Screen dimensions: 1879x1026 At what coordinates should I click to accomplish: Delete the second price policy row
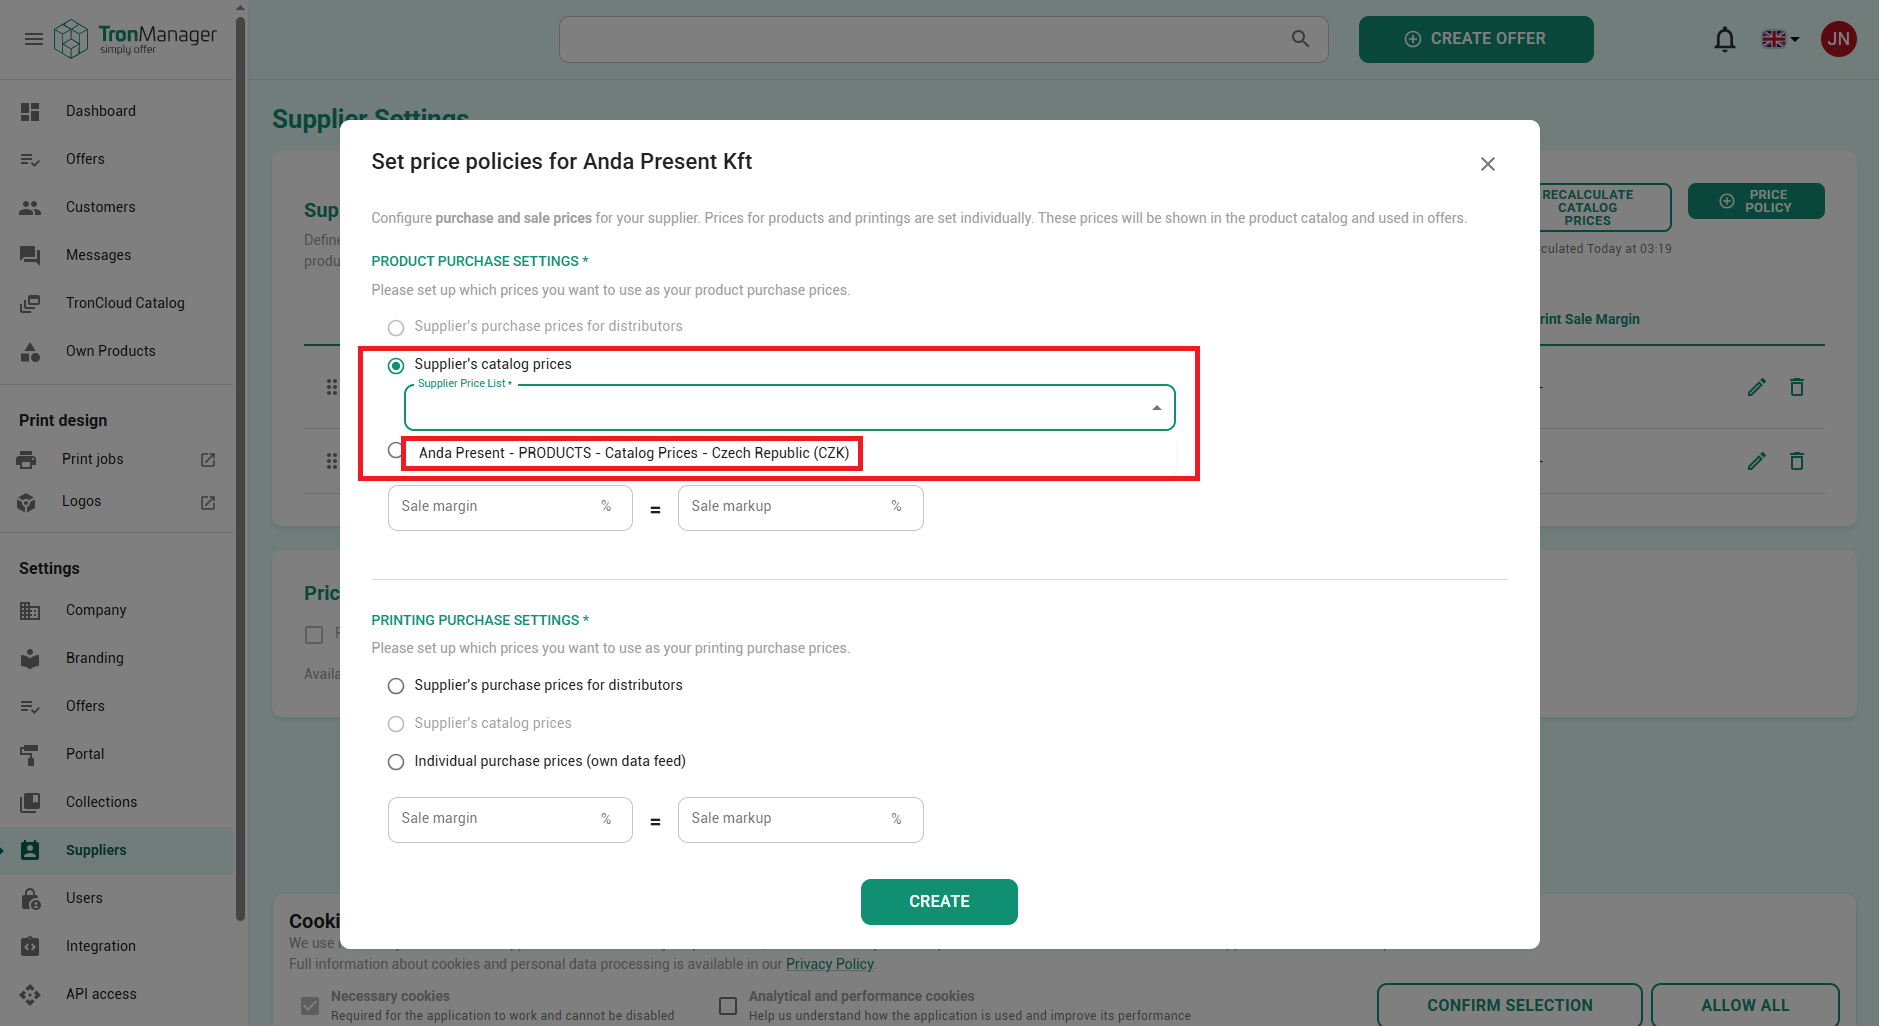(1797, 461)
